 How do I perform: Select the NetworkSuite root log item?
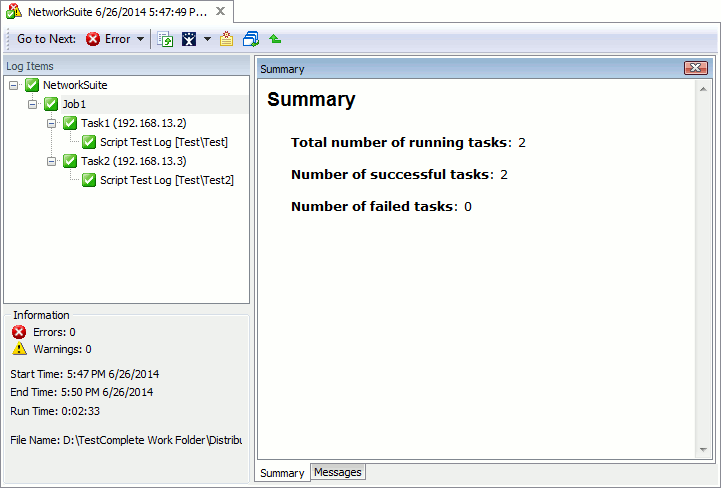(x=75, y=85)
